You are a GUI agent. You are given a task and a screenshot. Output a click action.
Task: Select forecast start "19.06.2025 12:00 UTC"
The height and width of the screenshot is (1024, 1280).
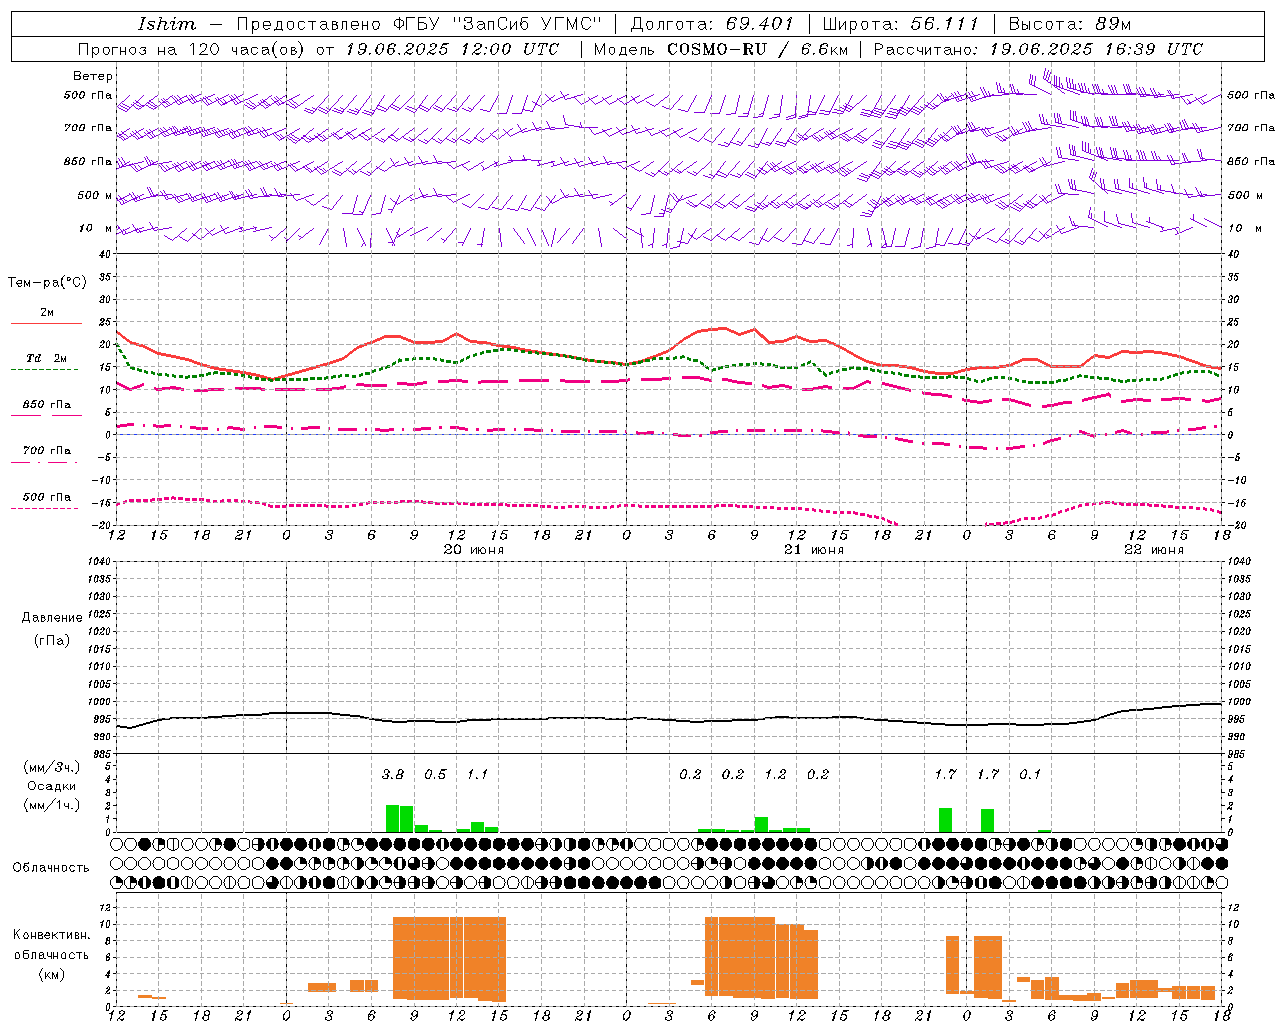coord(452,49)
